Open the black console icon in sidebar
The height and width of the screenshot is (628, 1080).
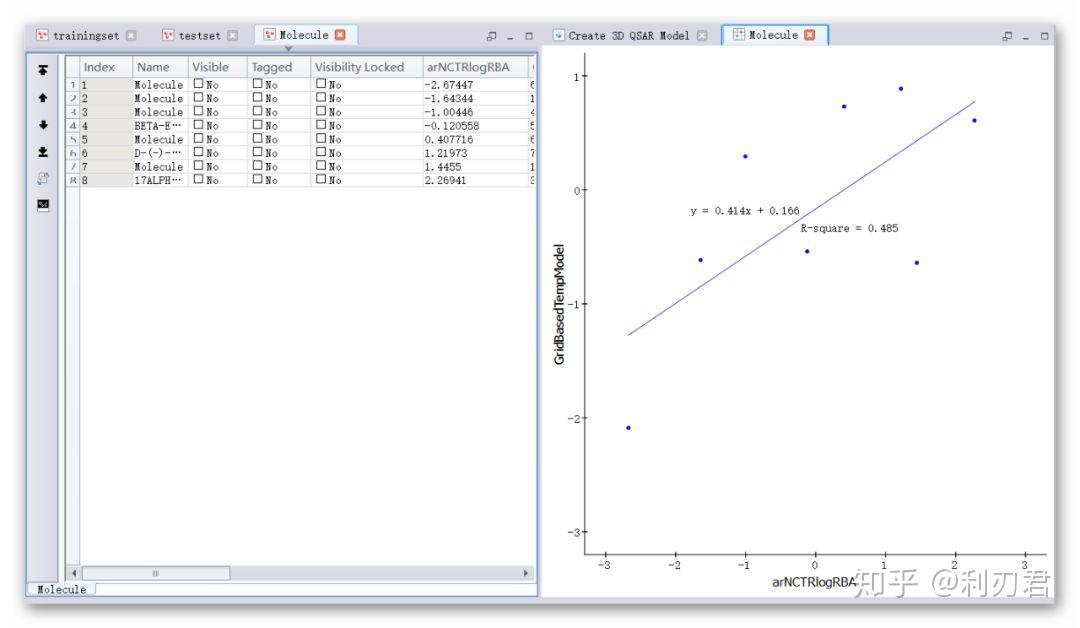(43, 205)
